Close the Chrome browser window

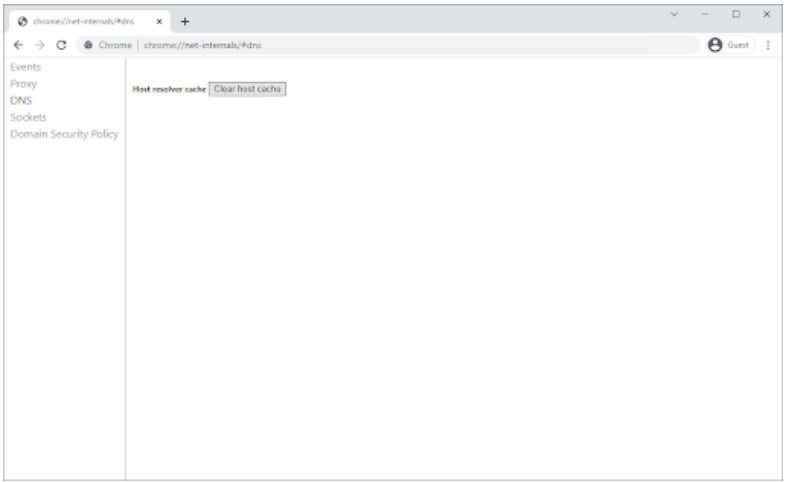click(x=767, y=14)
